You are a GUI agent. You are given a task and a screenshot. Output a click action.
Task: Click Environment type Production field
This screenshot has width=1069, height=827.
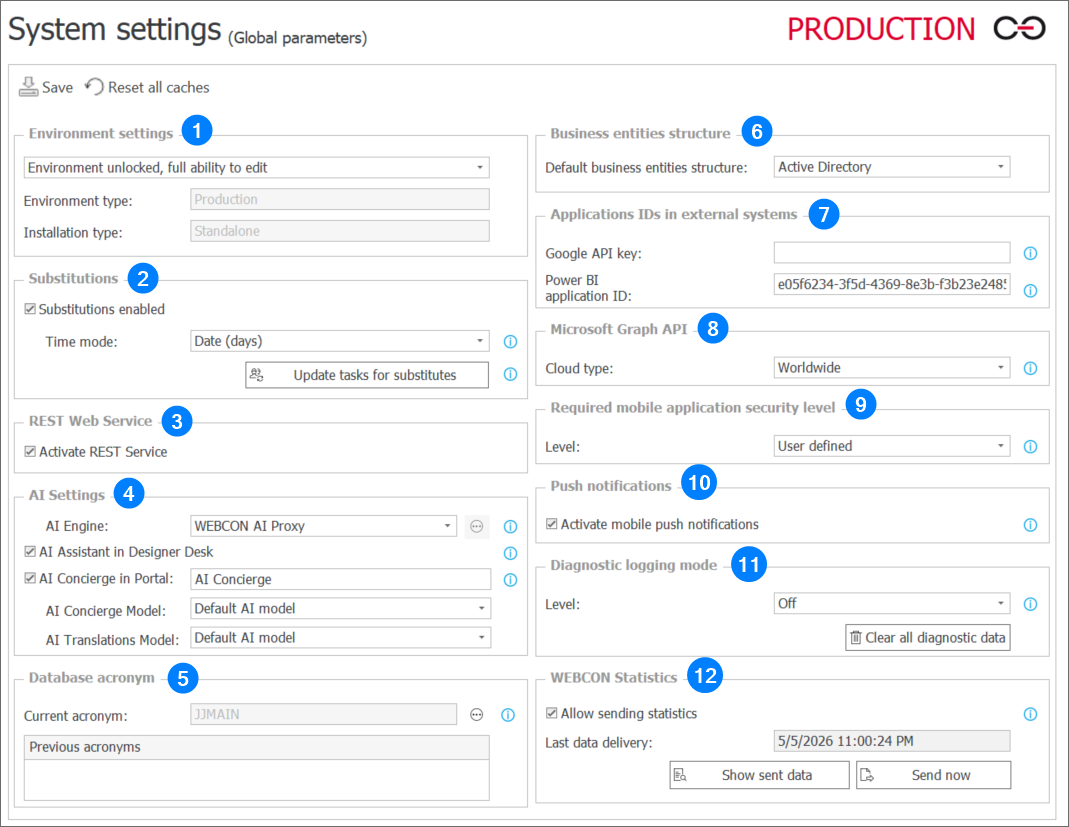(340, 199)
